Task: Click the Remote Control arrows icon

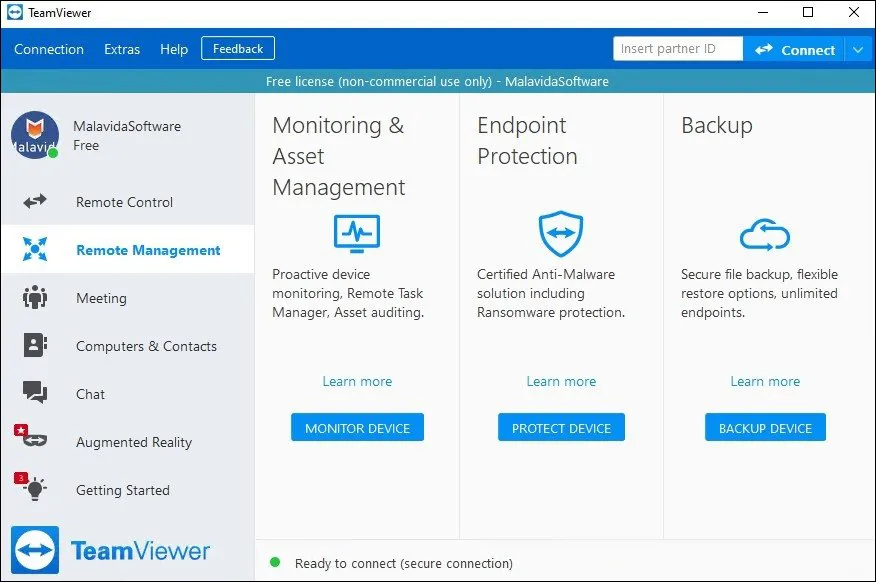Action: click(35, 202)
